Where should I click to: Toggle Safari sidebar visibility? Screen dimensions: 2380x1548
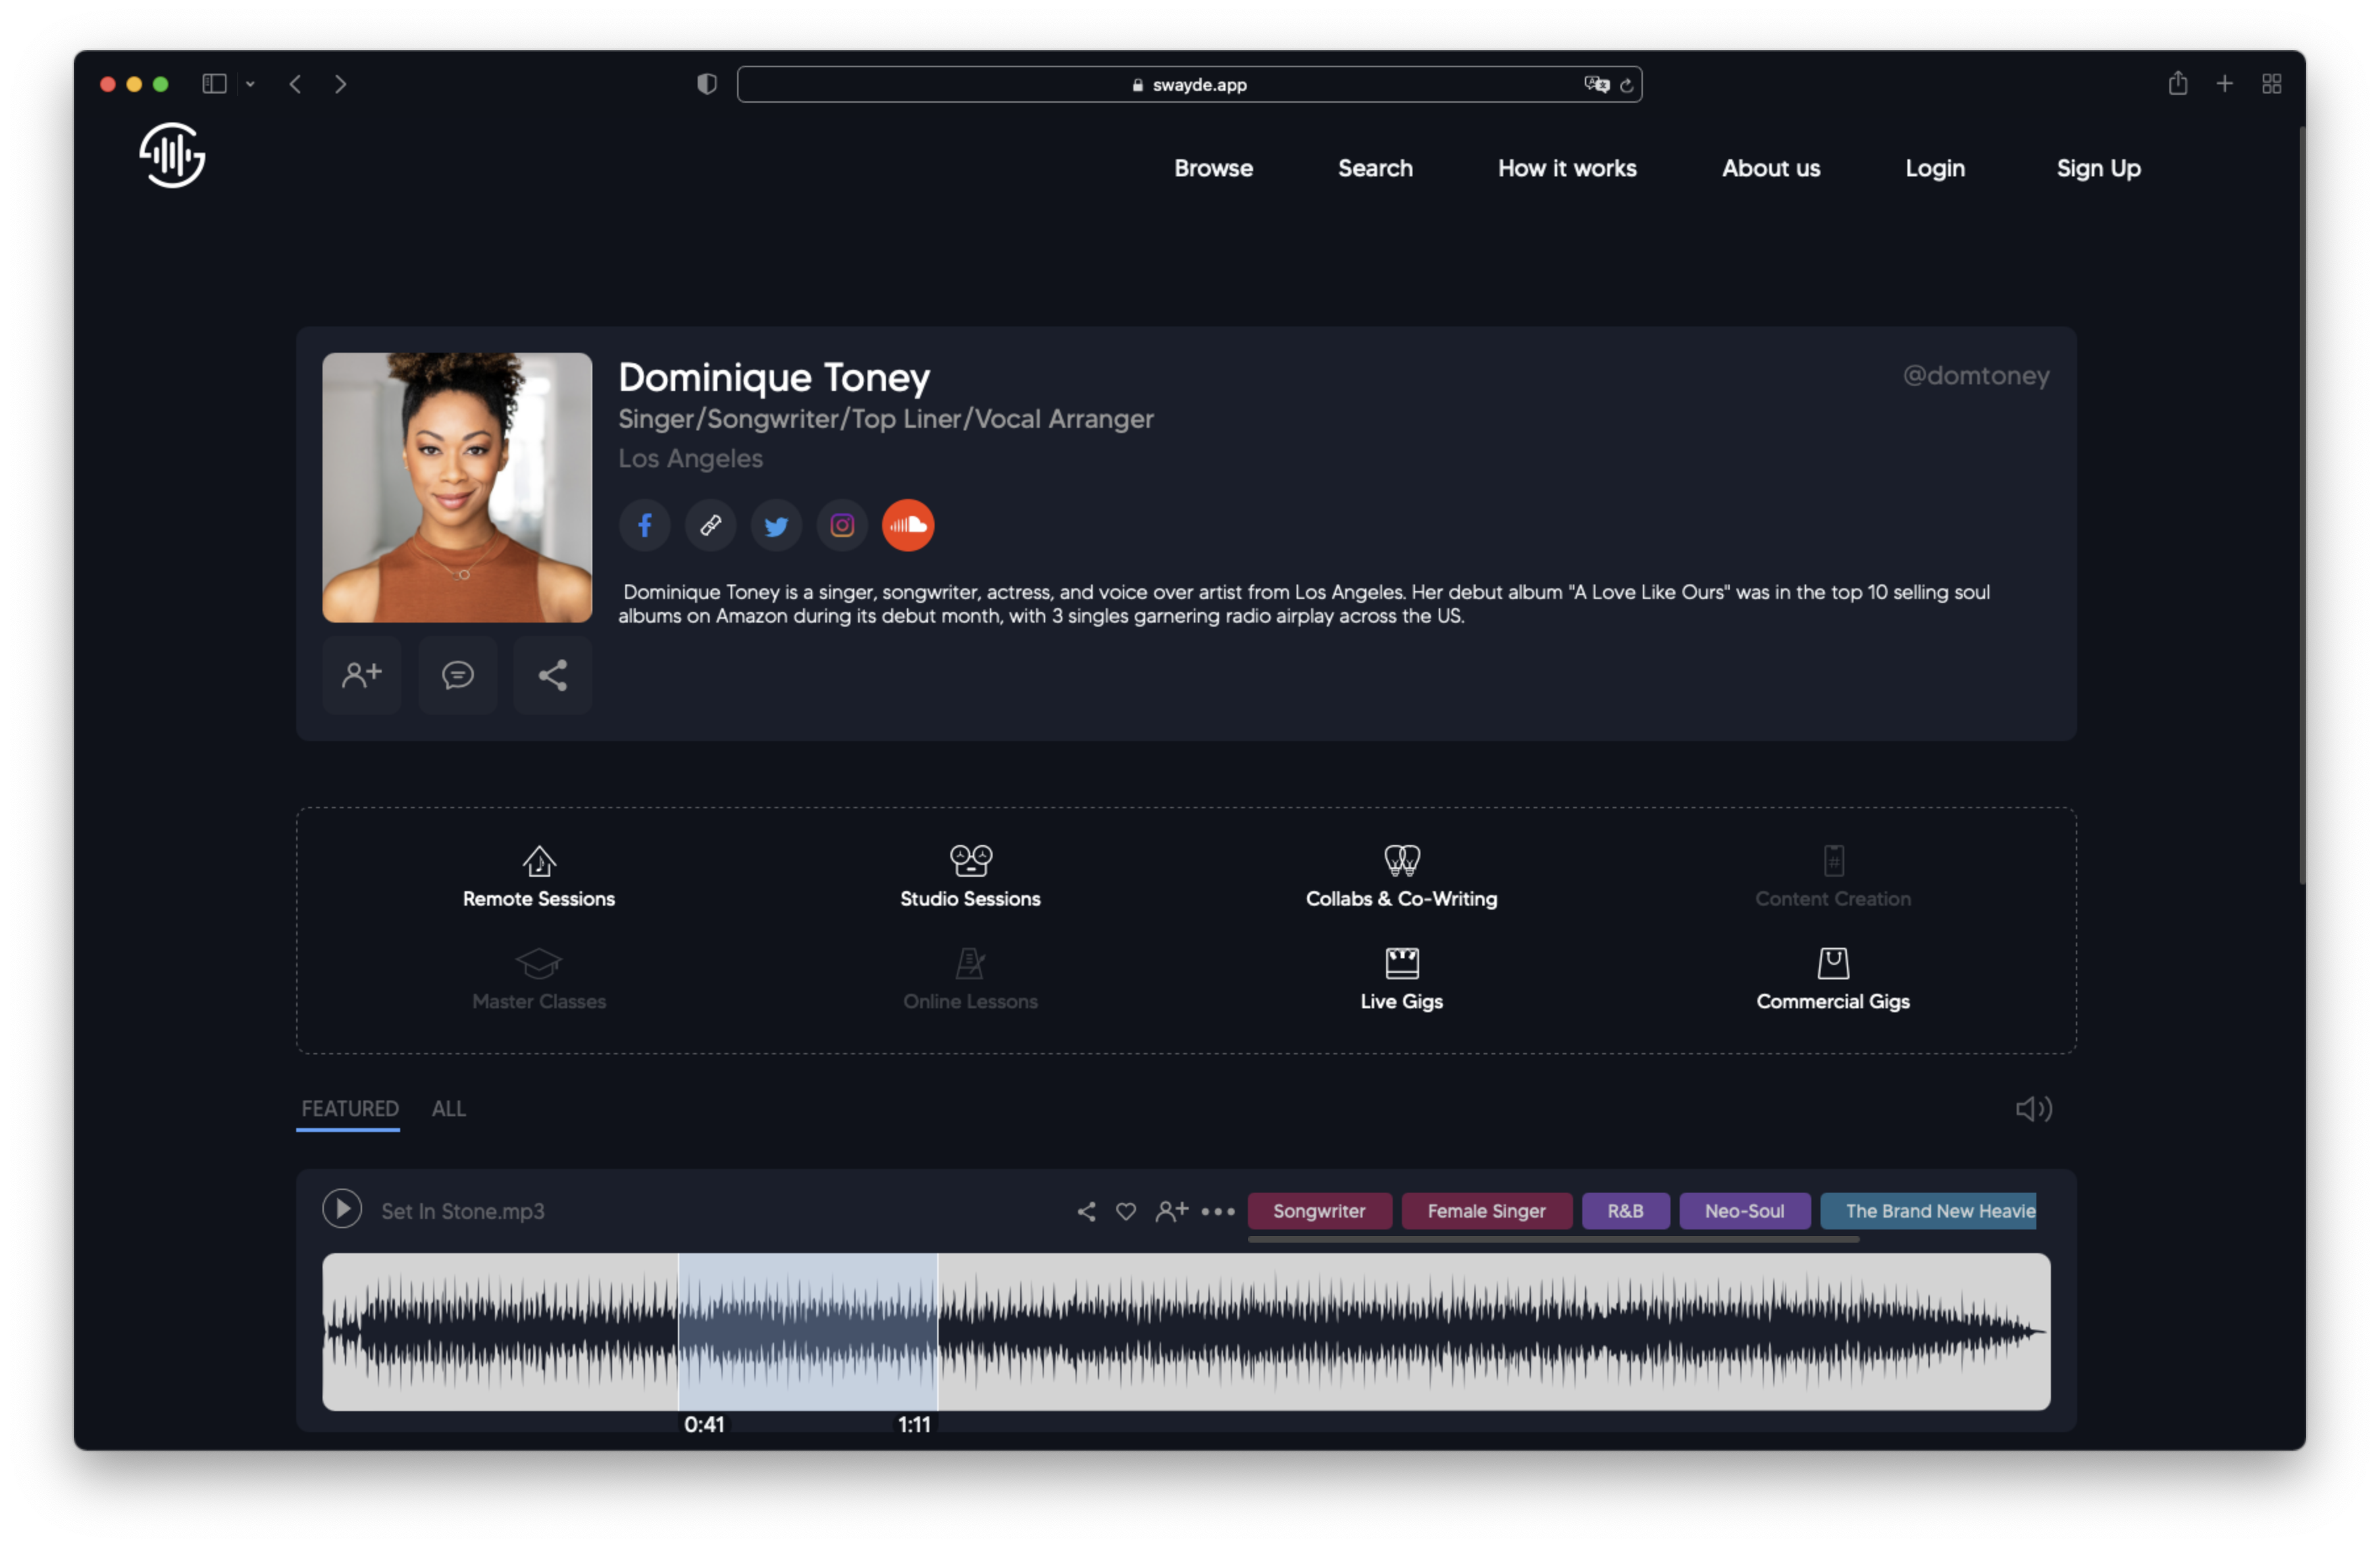(x=214, y=84)
